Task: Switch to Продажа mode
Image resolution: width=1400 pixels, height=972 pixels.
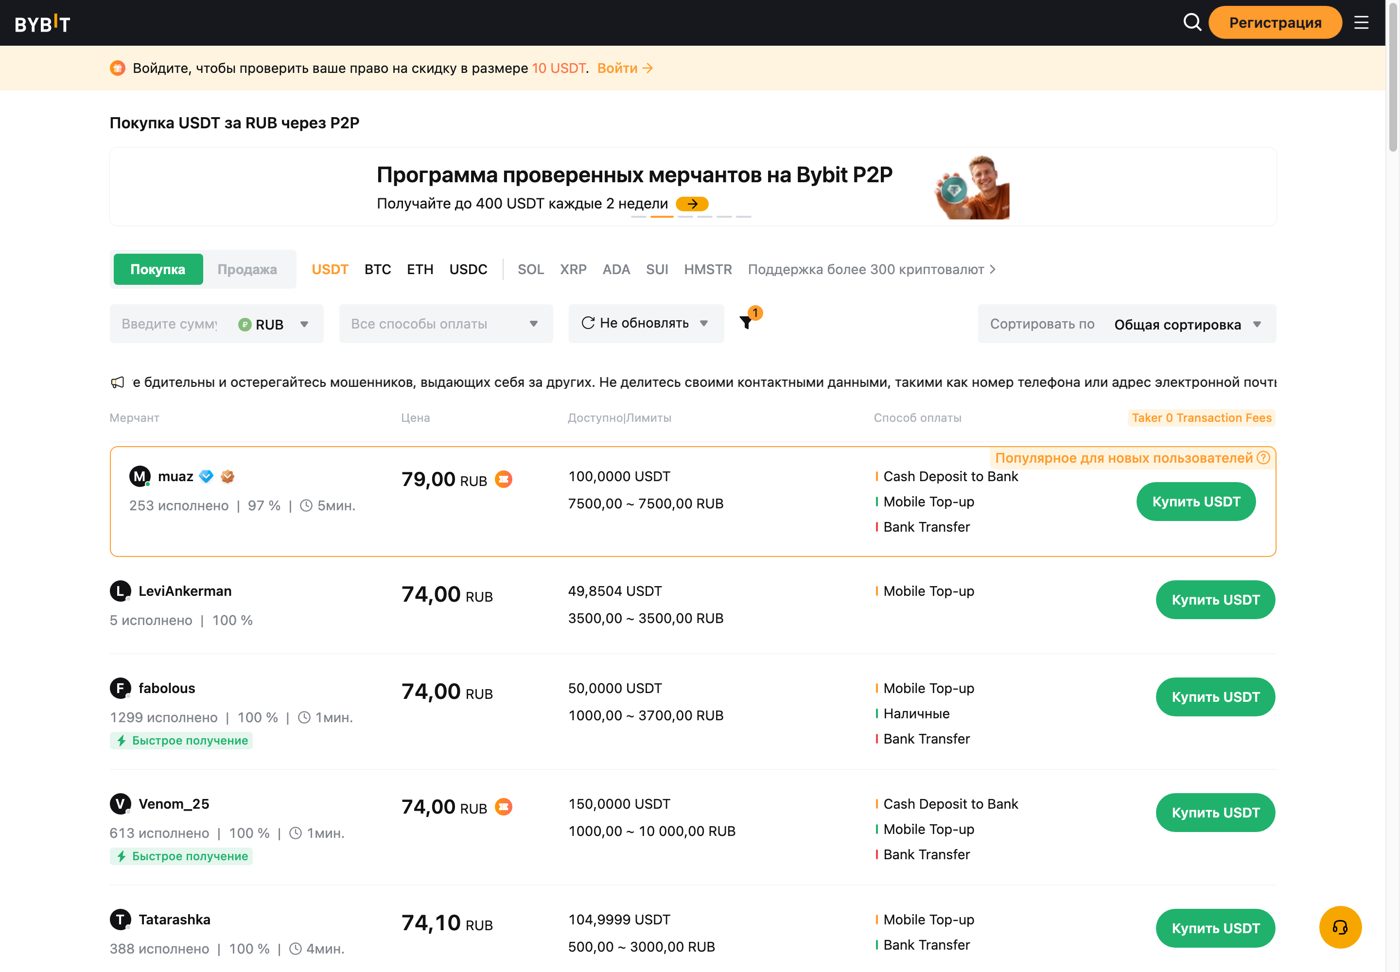Action: [247, 269]
